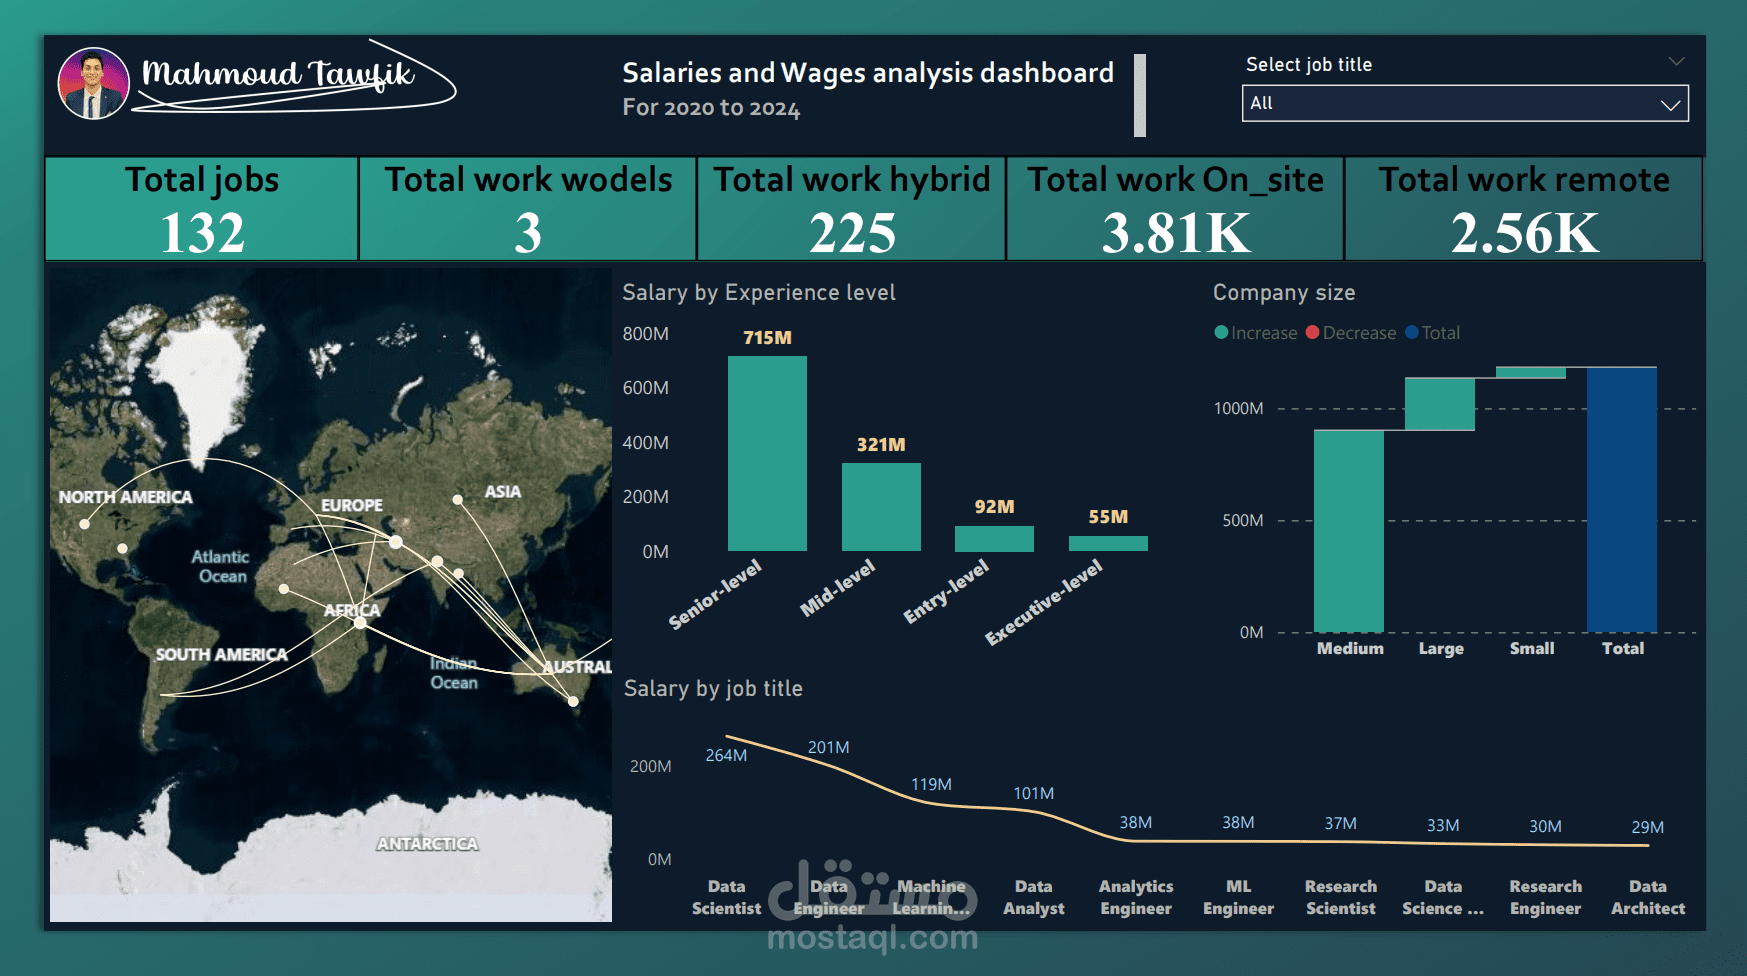The image size is (1747, 976).
Task: Click the Entry-level 92M bar
Action: [994, 539]
